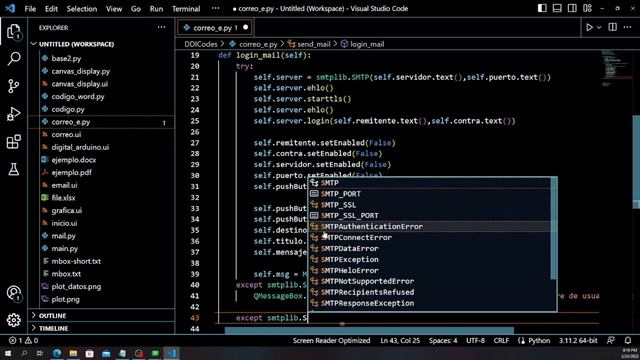Open taskbar search icon
The image size is (640, 360).
click(24, 353)
